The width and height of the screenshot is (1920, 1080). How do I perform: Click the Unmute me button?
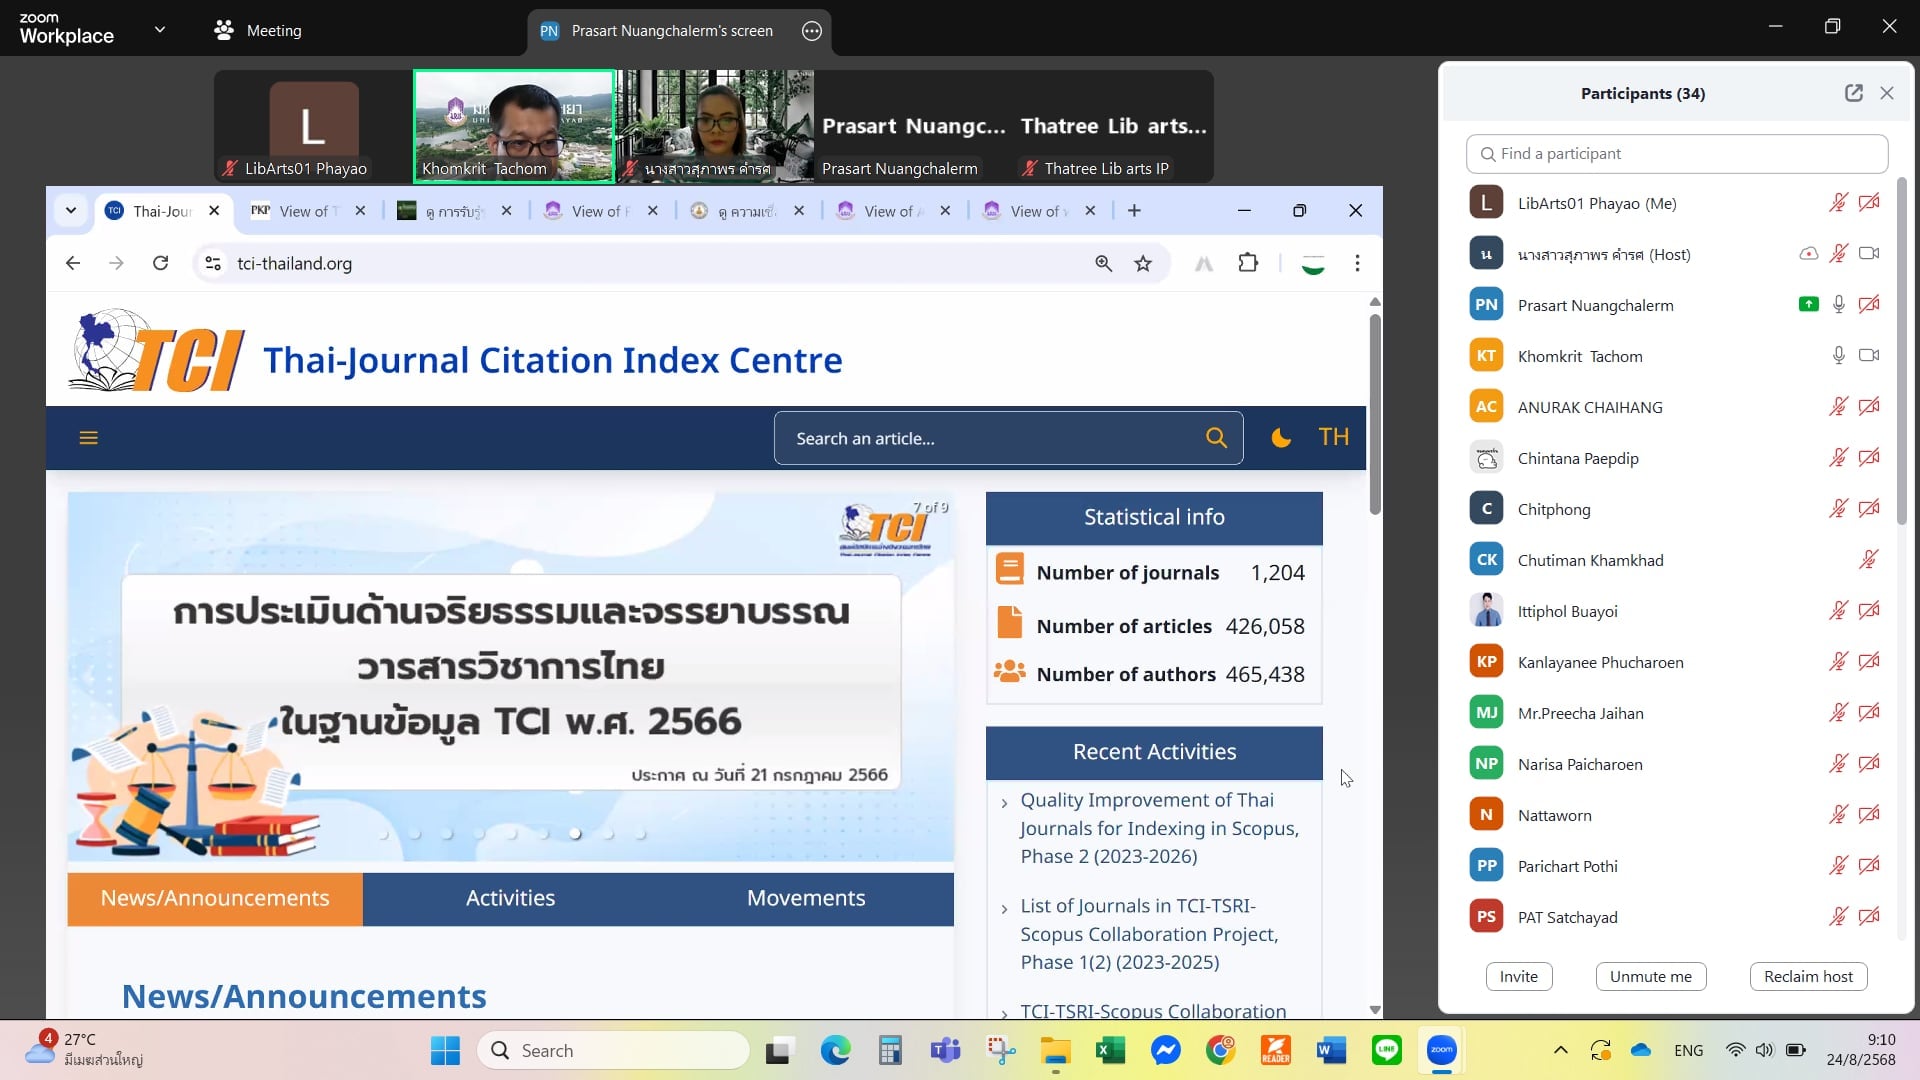pyautogui.click(x=1650, y=976)
